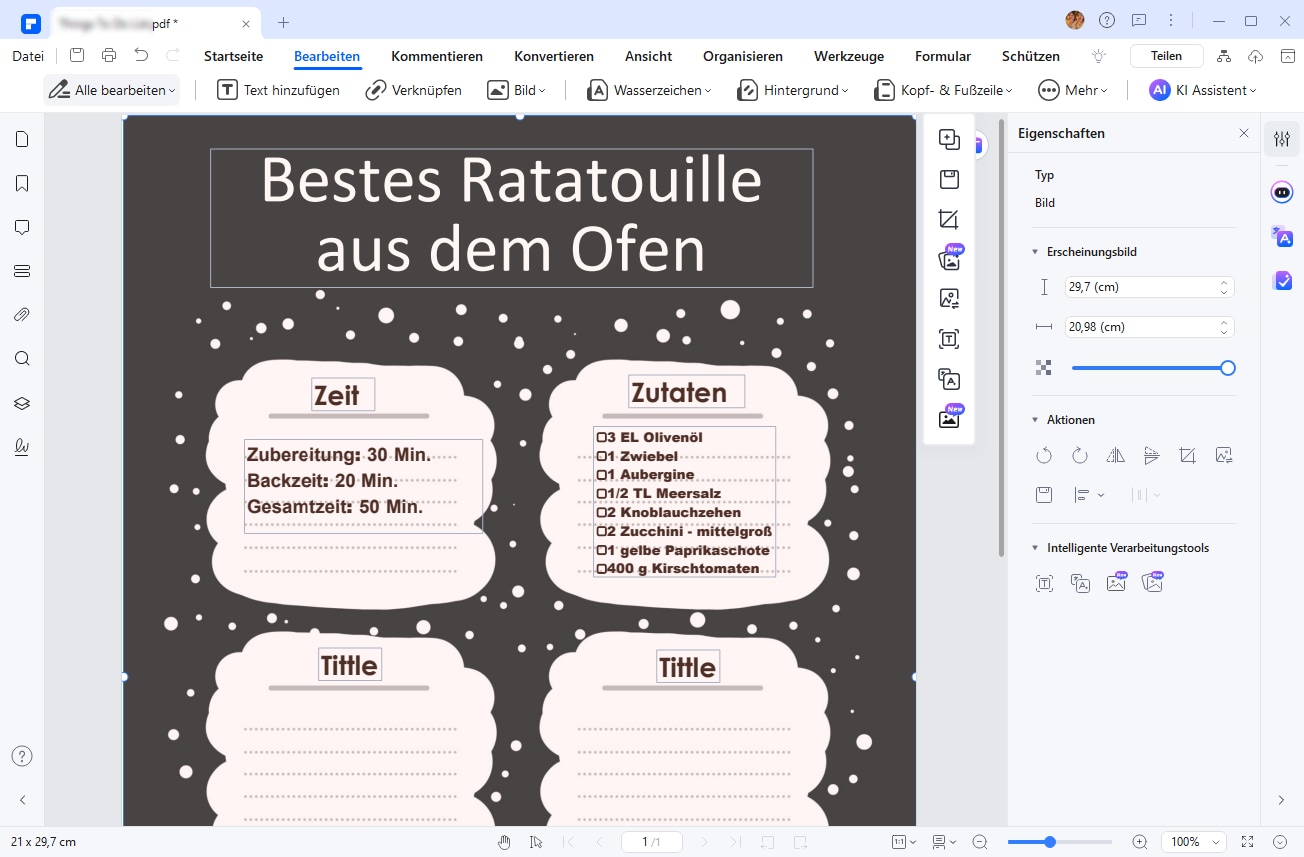Rotate image counterclockwise in Aktionen

pyautogui.click(x=1044, y=456)
